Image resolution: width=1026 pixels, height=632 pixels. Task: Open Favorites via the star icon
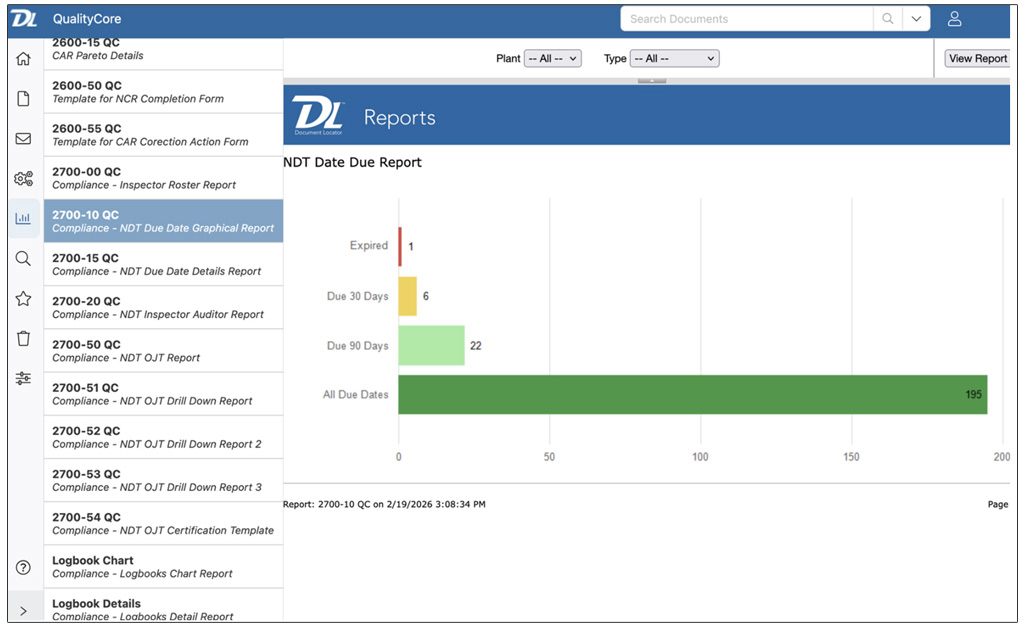[x=23, y=298]
